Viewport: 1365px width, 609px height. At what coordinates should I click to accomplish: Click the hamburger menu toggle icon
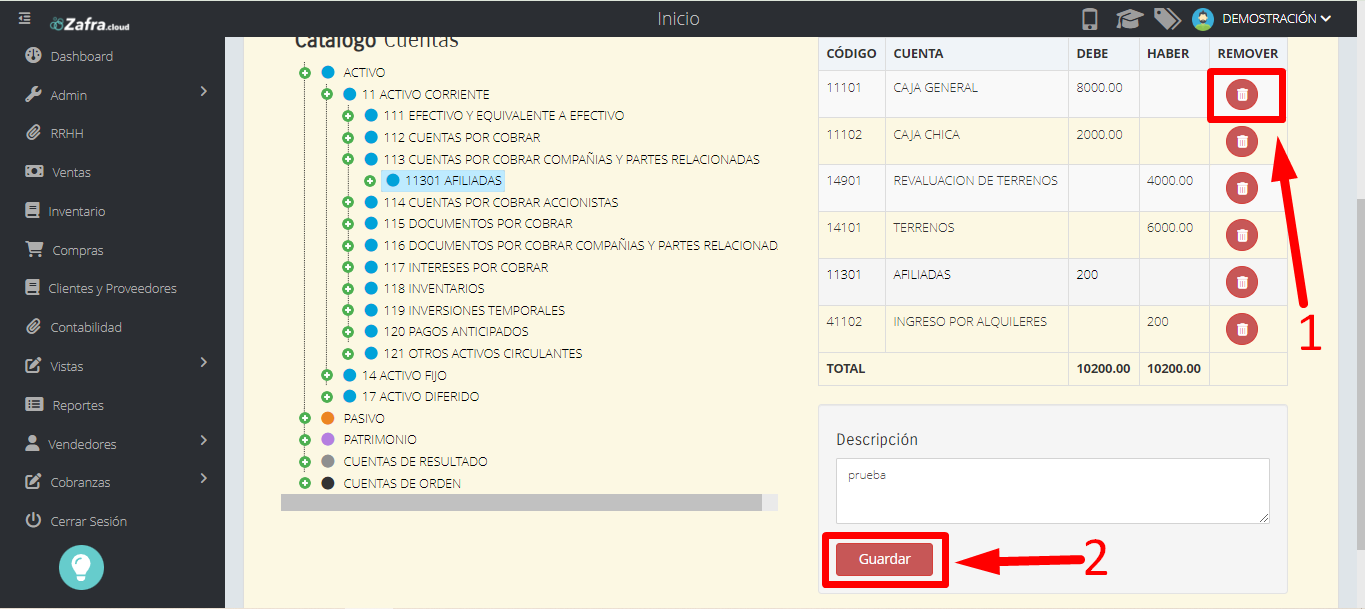[x=24, y=19]
